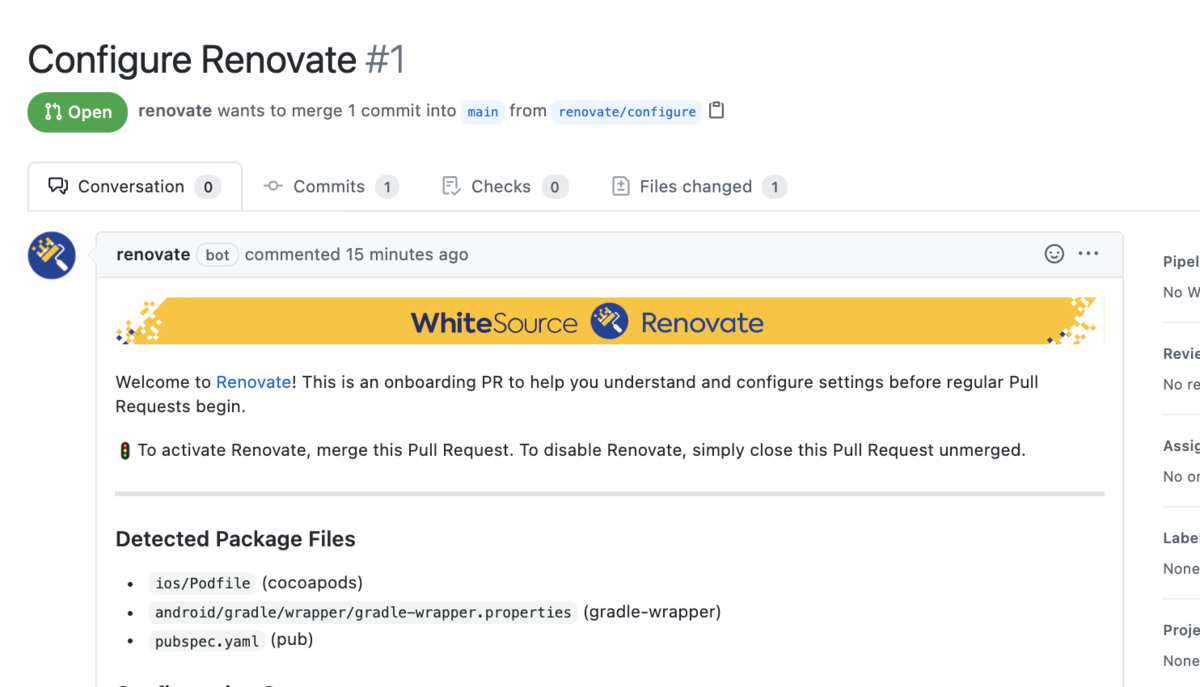
Task: Click the Conversation speech bubble icon
Action: click(x=58, y=186)
